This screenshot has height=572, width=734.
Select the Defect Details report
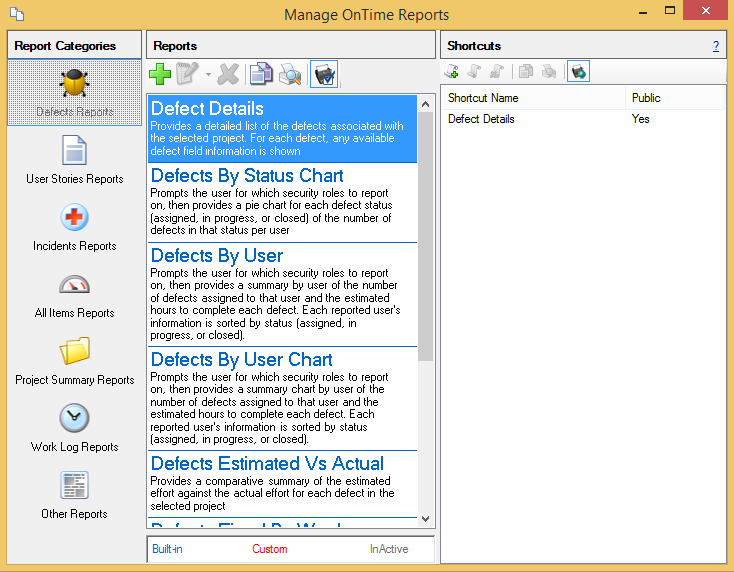click(282, 129)
